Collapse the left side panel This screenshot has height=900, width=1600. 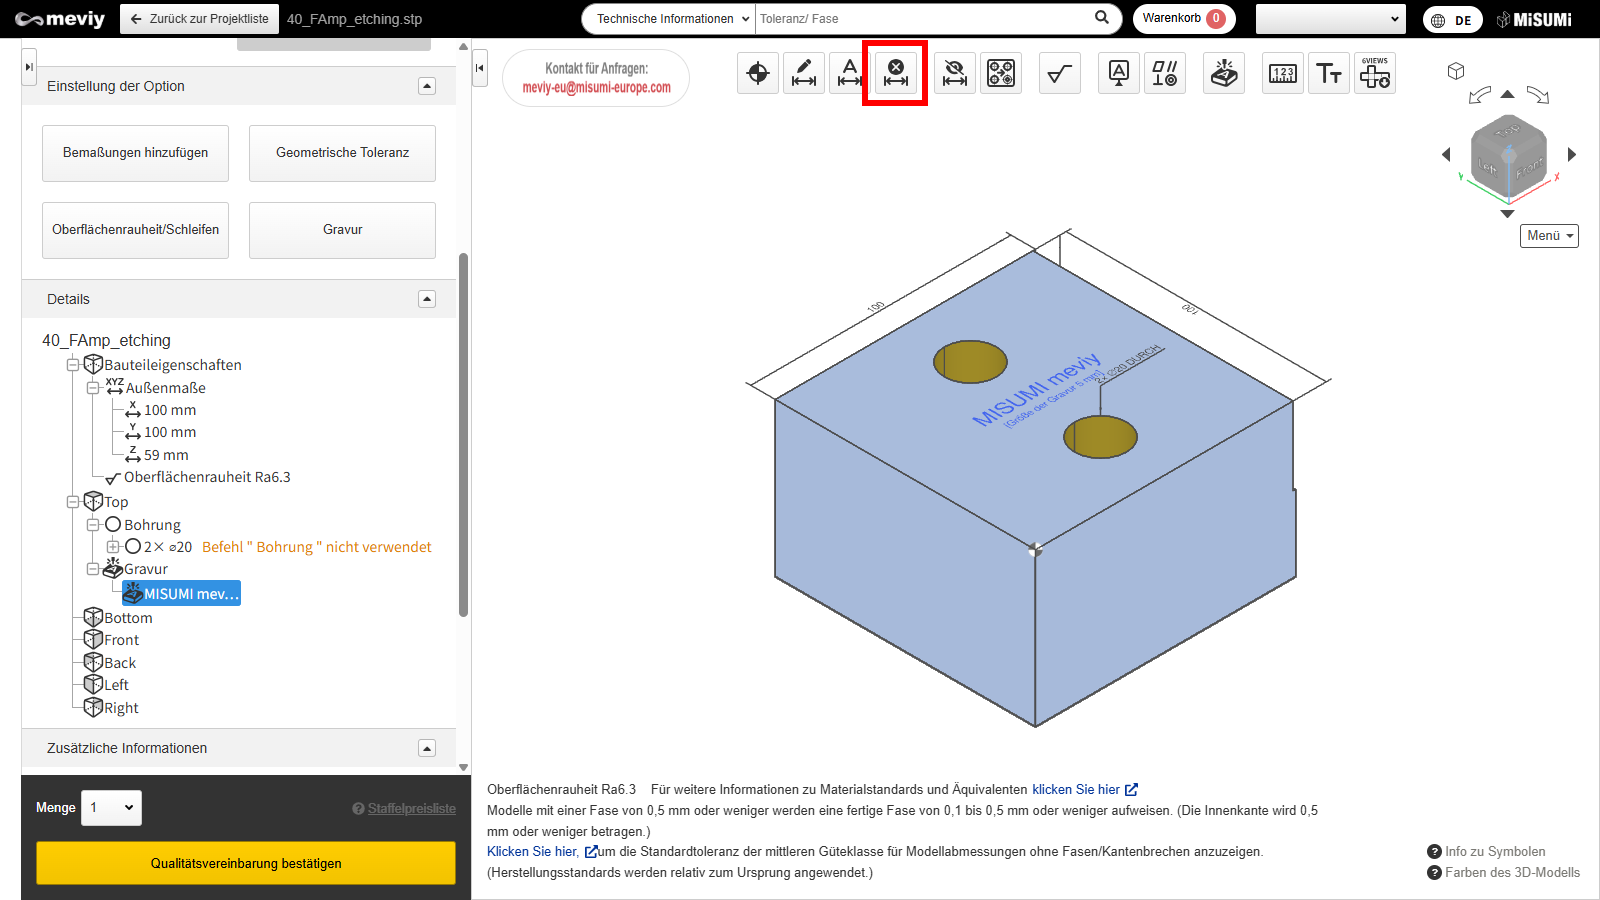click(480, 68)
